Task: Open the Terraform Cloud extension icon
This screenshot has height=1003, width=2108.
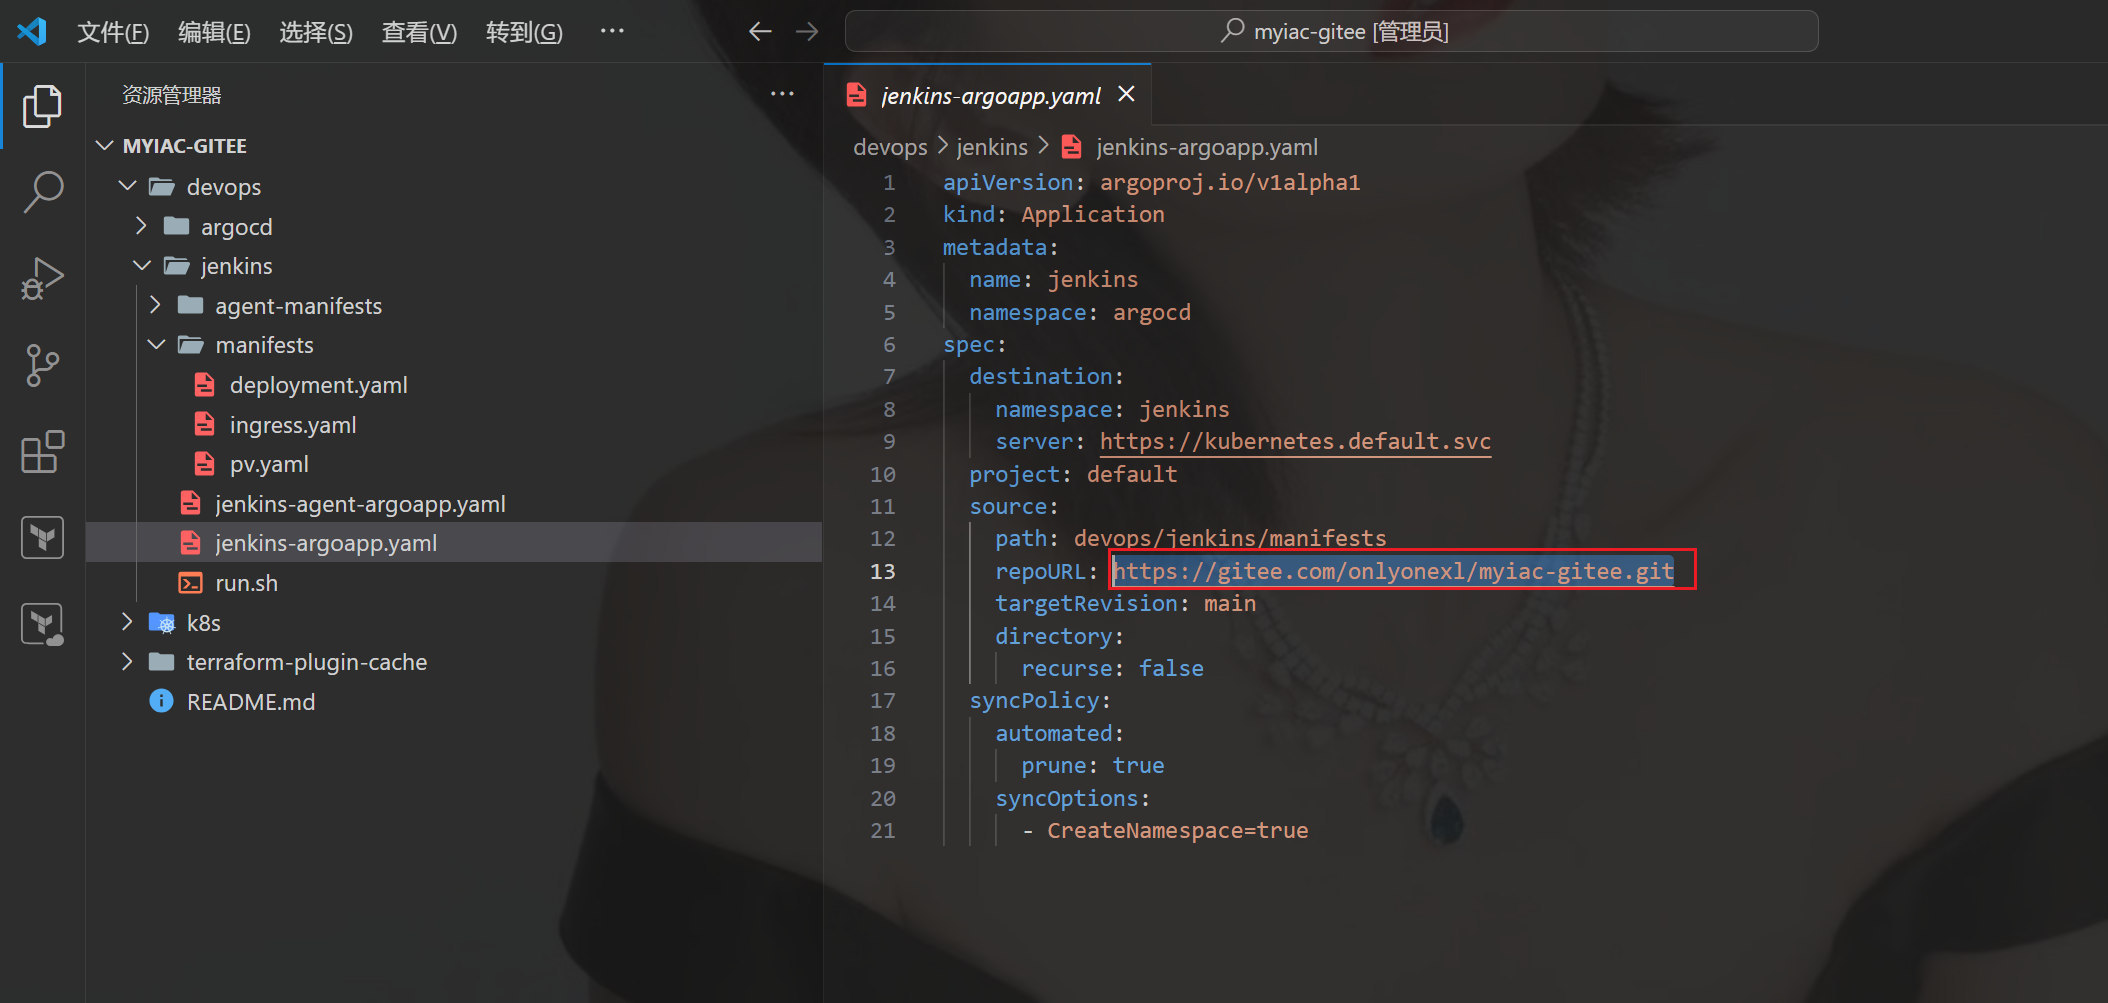Action: pyautogui.click(x=42, y=625)
